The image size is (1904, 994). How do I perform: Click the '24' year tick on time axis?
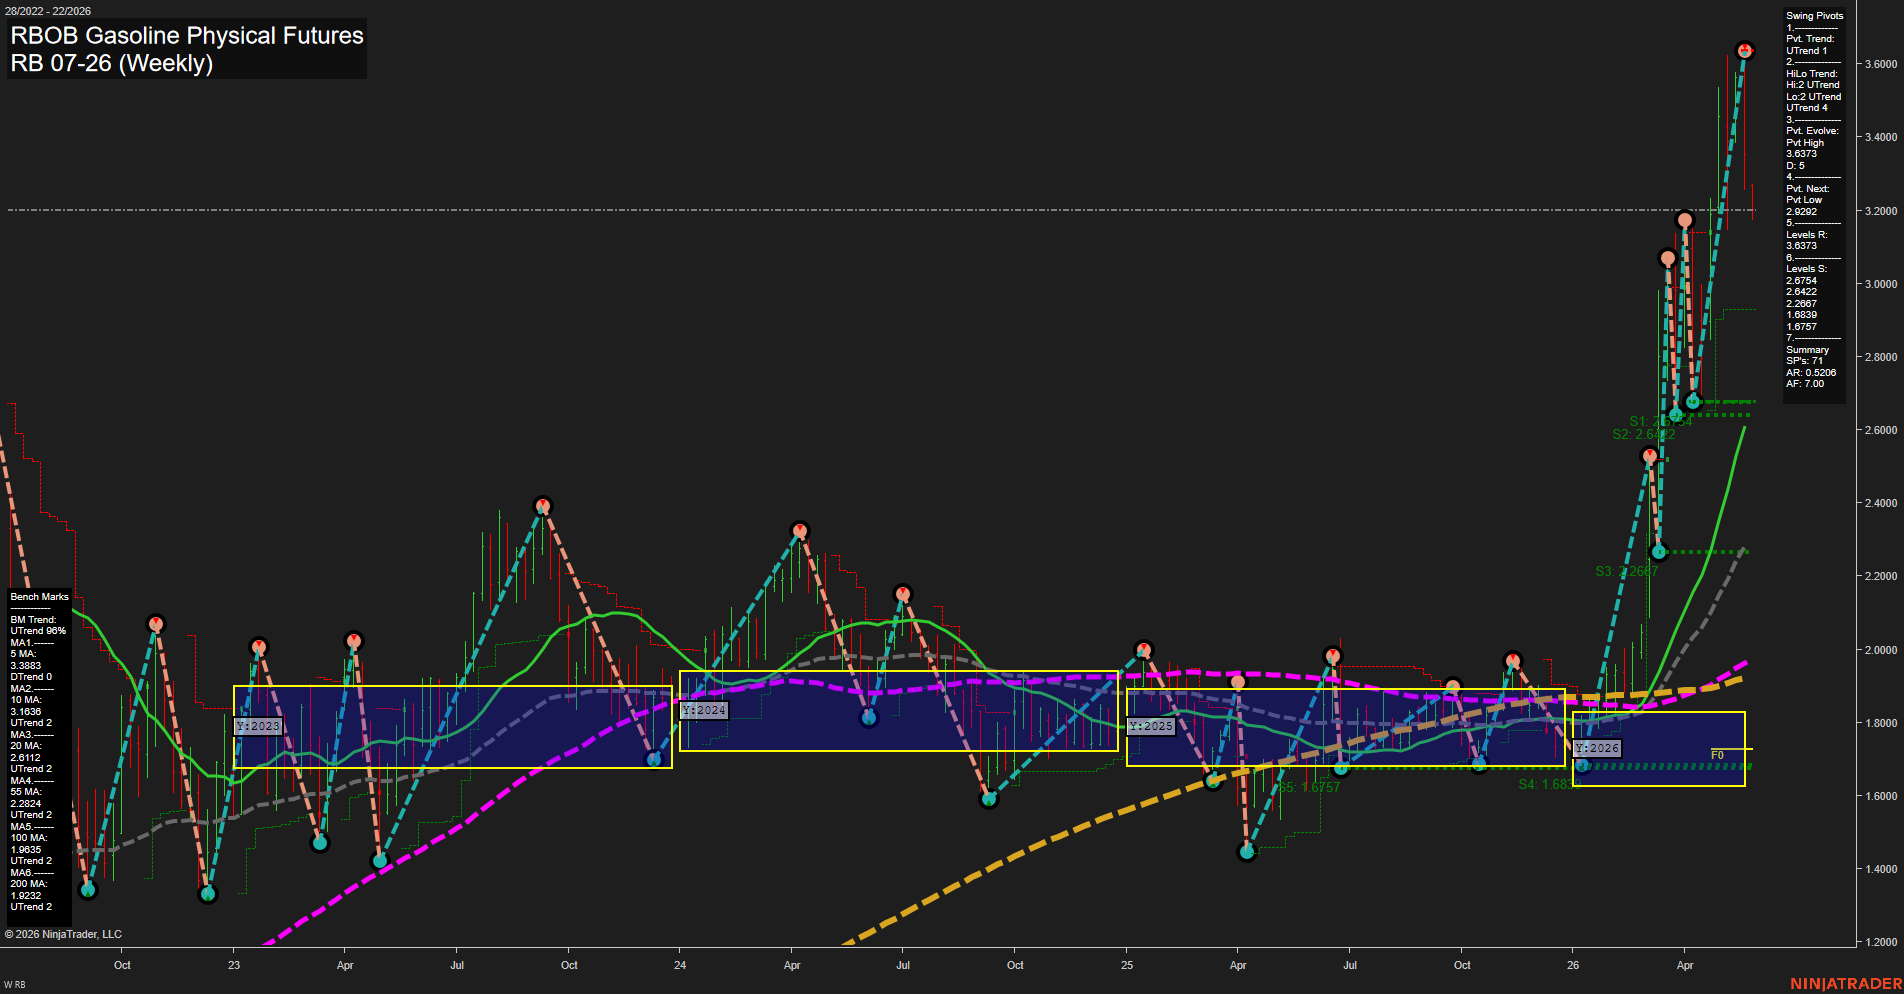680,965
